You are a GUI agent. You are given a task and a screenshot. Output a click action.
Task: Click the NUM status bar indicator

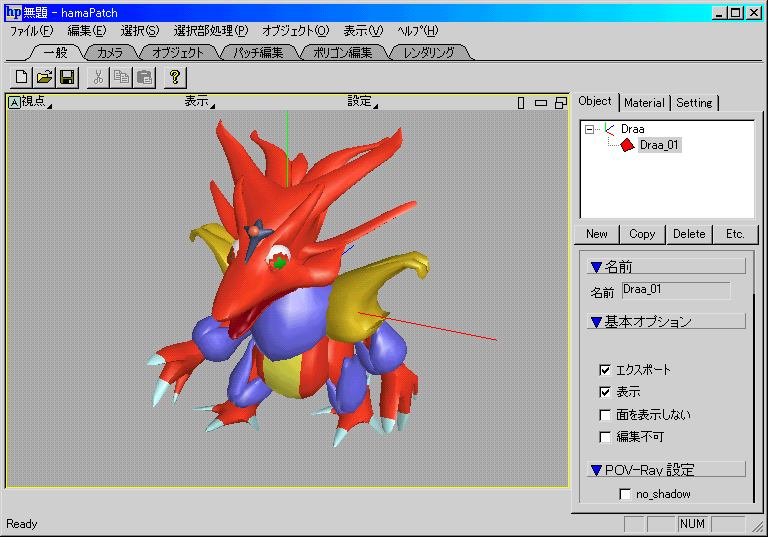coord(692,524)
